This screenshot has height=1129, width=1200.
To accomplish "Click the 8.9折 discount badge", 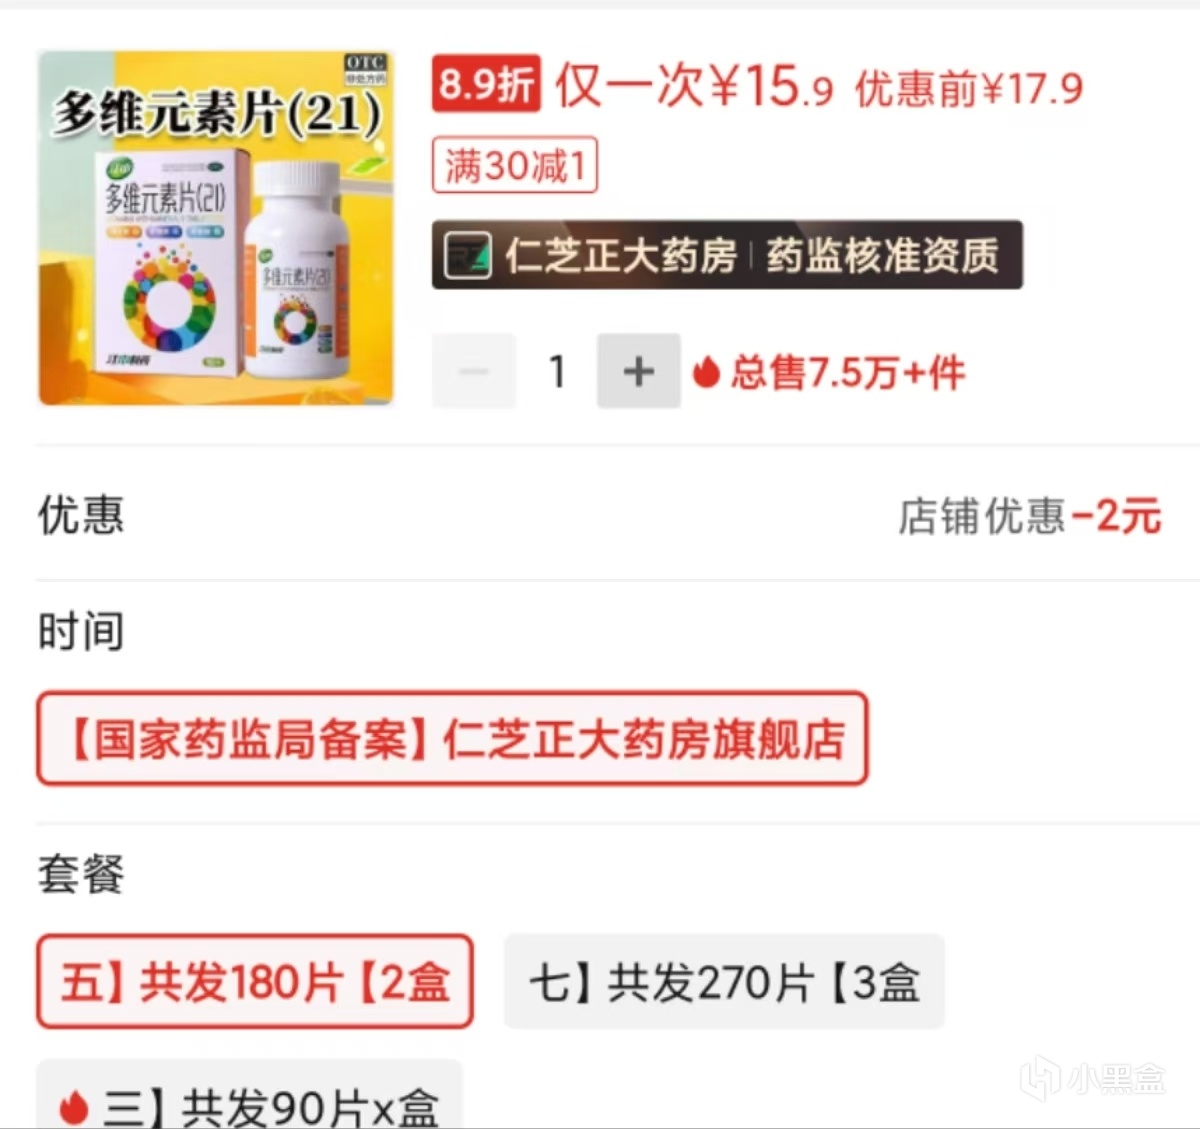I will click(x=486, y=84).
